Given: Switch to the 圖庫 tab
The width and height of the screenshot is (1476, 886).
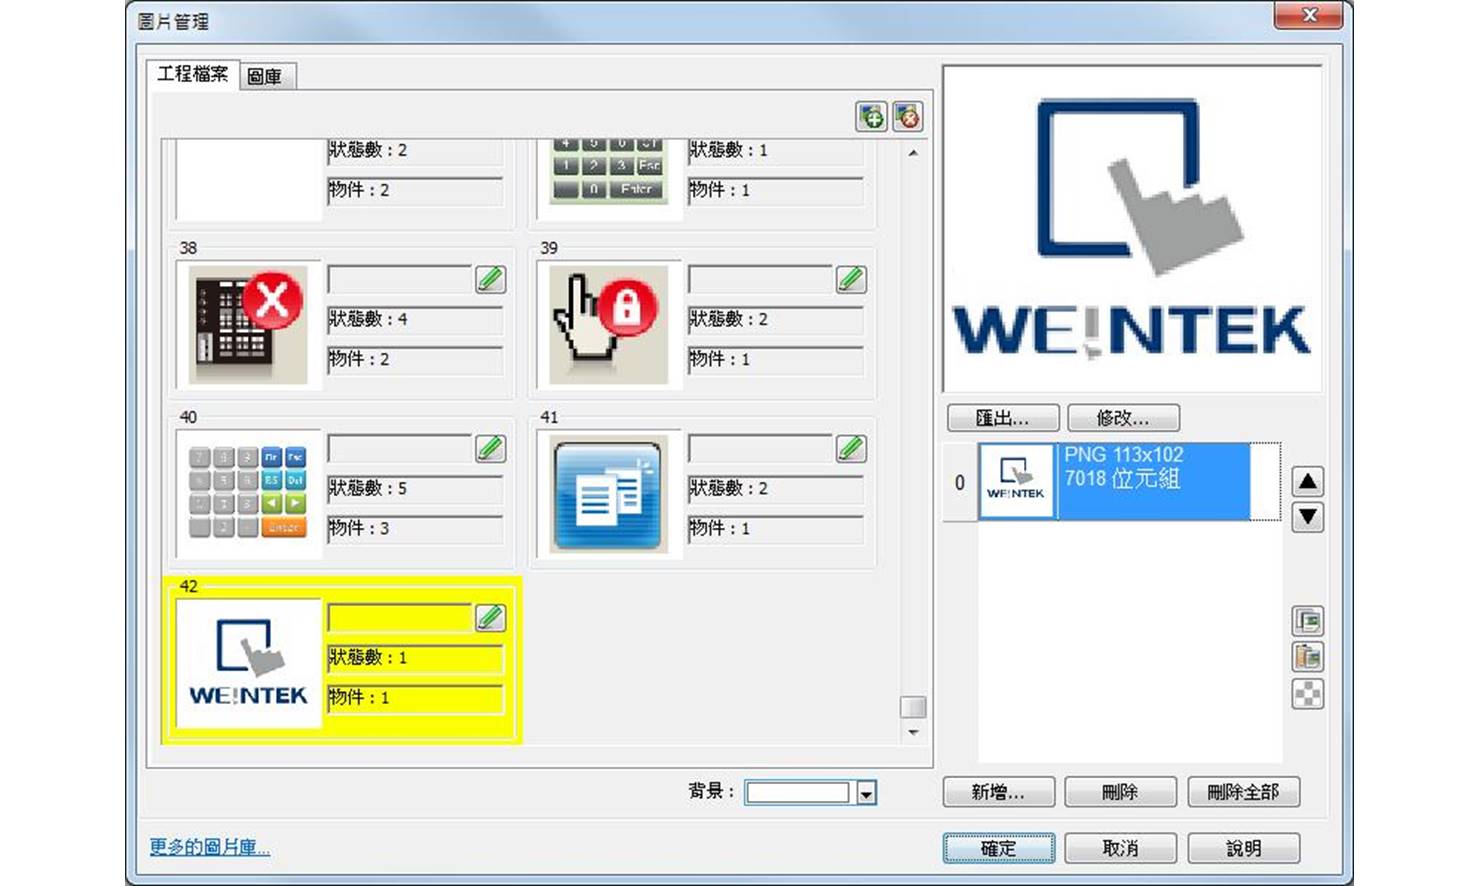Looking at the screenshot, I should 265,76.
